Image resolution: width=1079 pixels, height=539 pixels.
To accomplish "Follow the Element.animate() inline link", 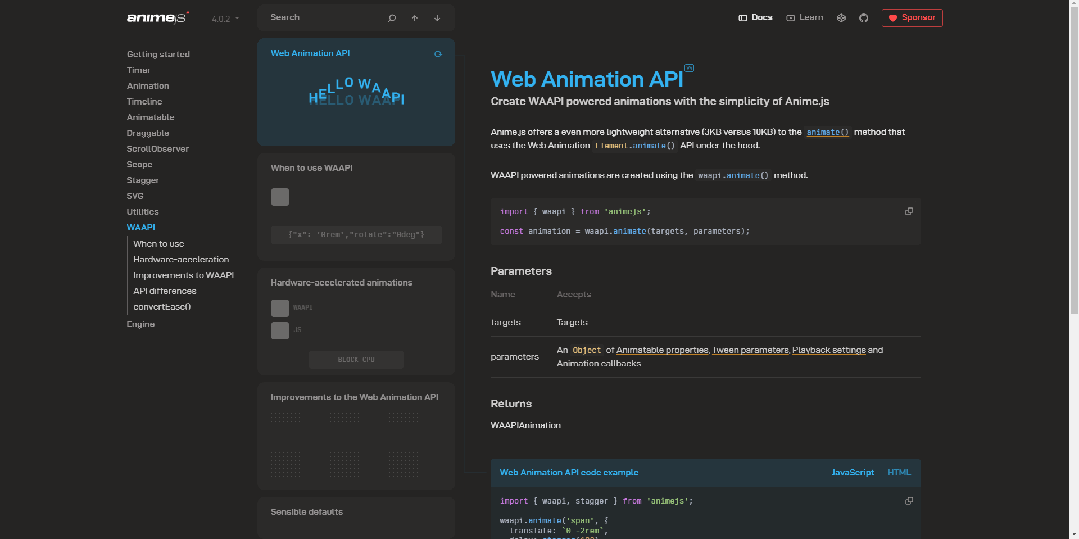I will [x=634, y=146].
